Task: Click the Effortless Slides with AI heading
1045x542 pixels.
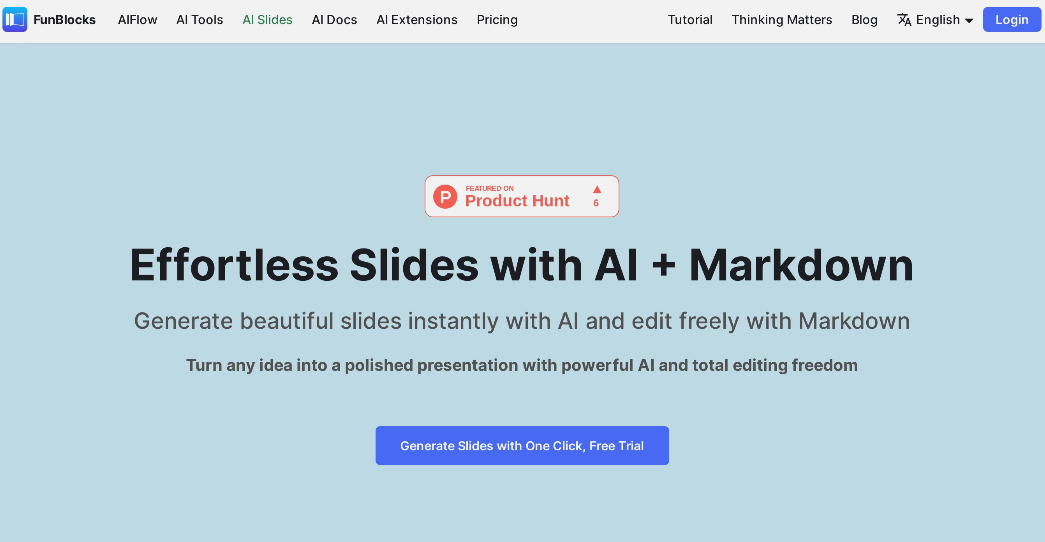Action: (x=521, y=265)
